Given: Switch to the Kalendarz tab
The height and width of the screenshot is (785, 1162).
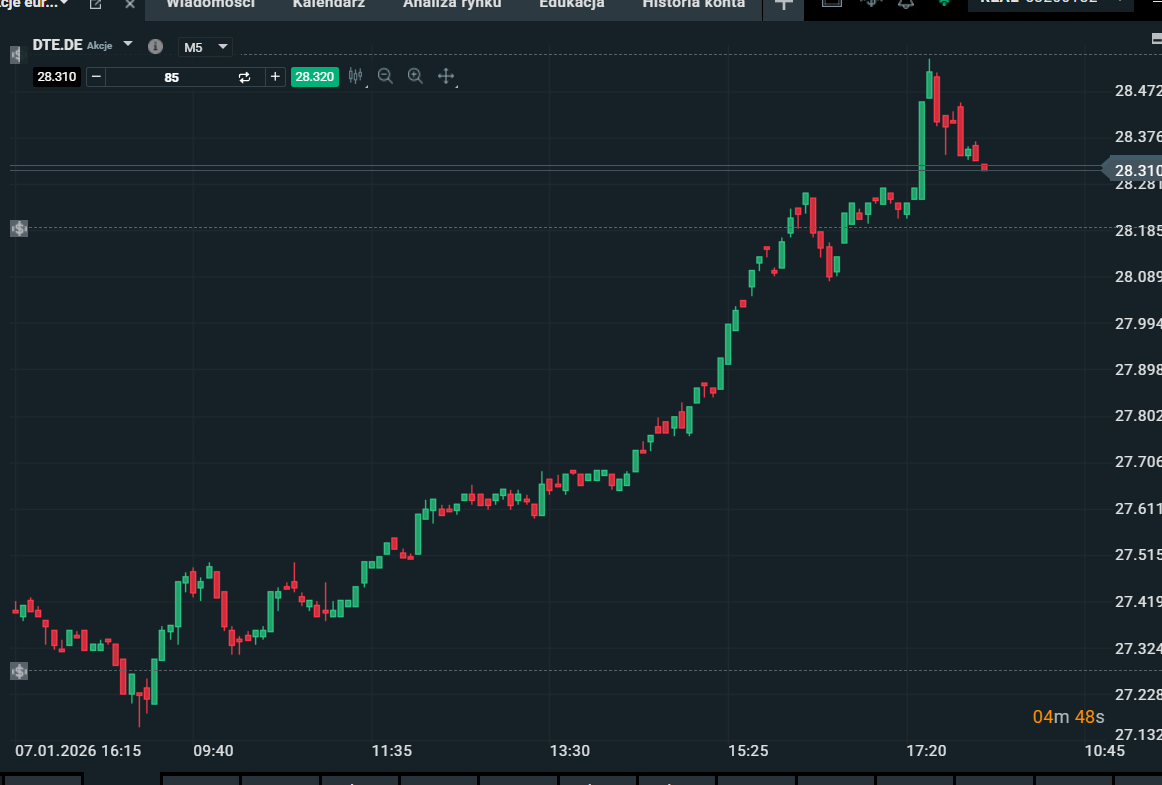Looking at the screenshot, I should tap(328, 4).
